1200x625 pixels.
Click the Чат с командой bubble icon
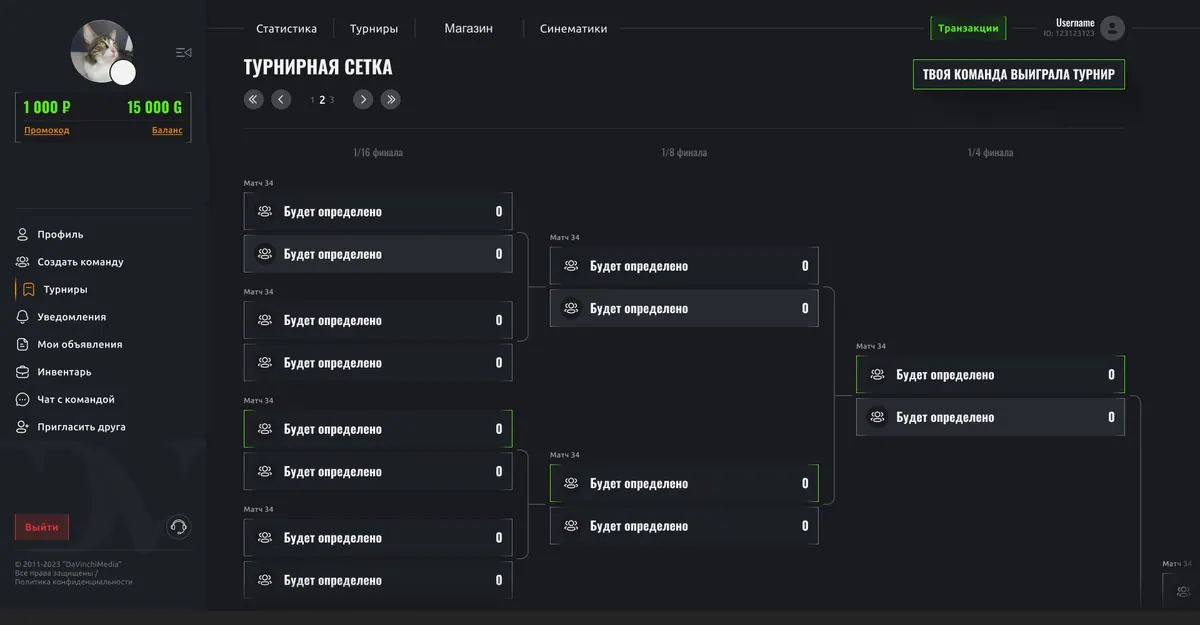(22, 400)
